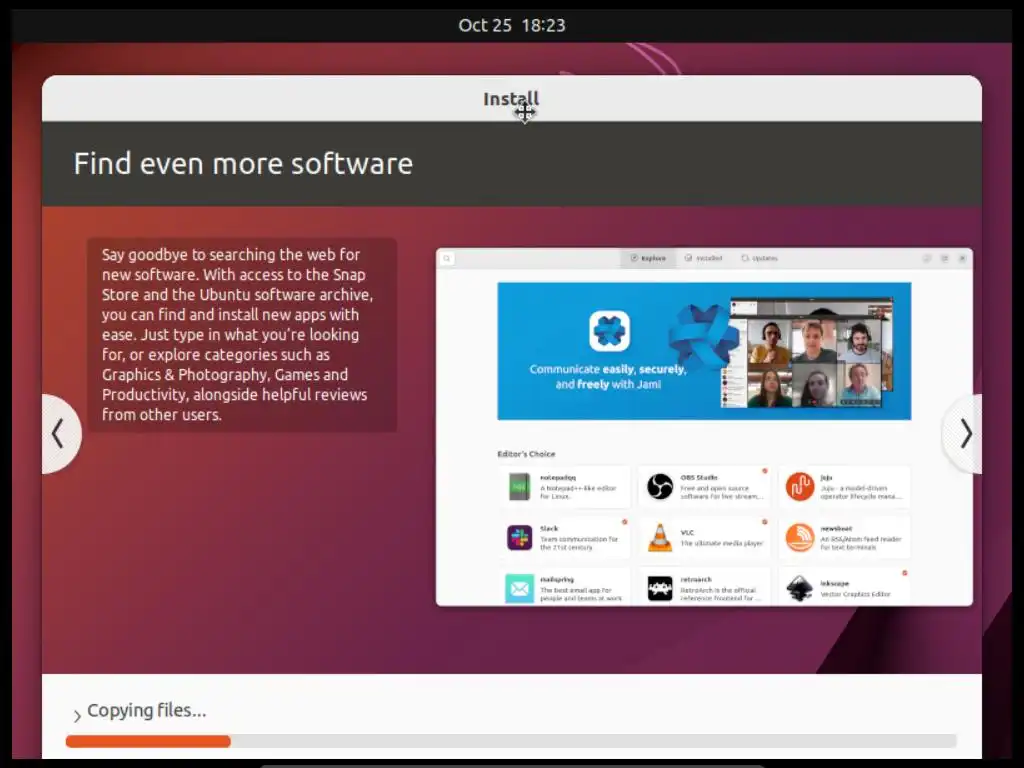The width and height of the screenshot is (1024, 768).
Task: Click the search icon in the Snap Store preview
Action: [x=447, y=259]
